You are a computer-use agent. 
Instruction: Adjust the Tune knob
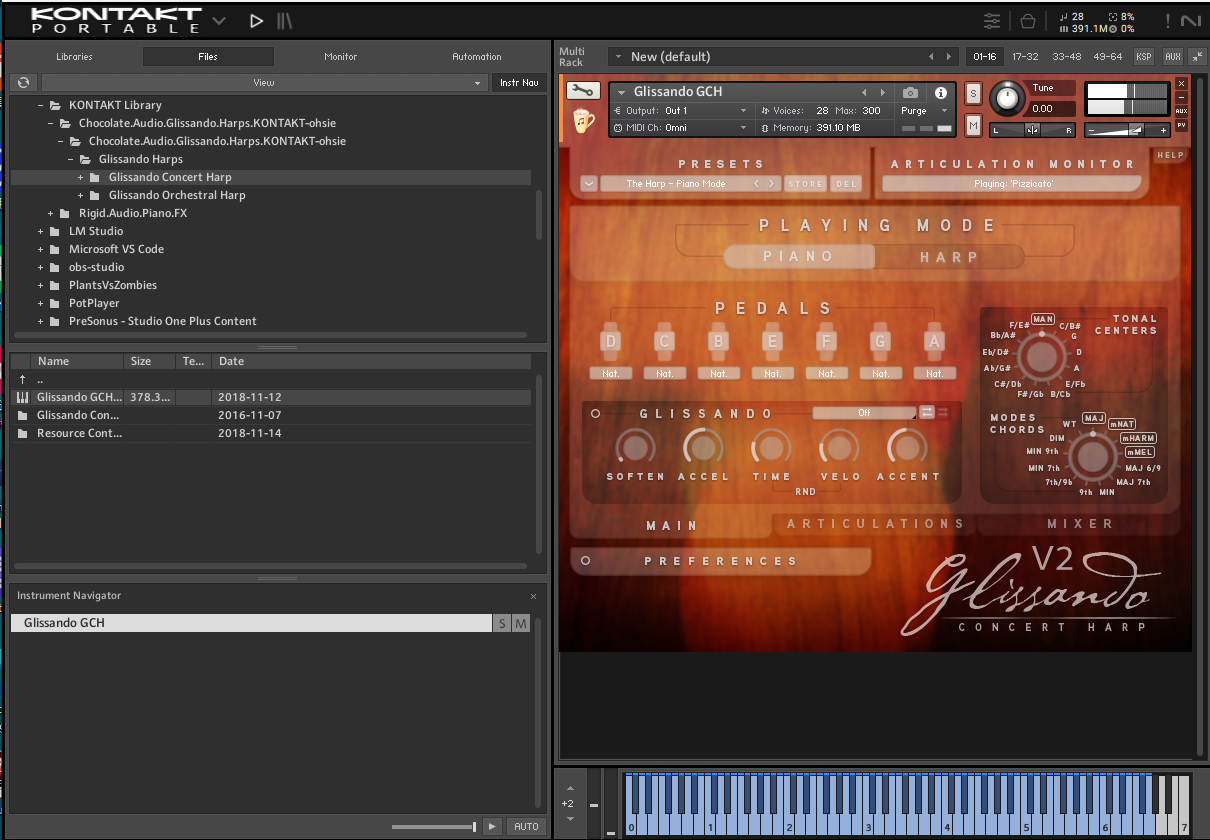(x=1006, y=99)
